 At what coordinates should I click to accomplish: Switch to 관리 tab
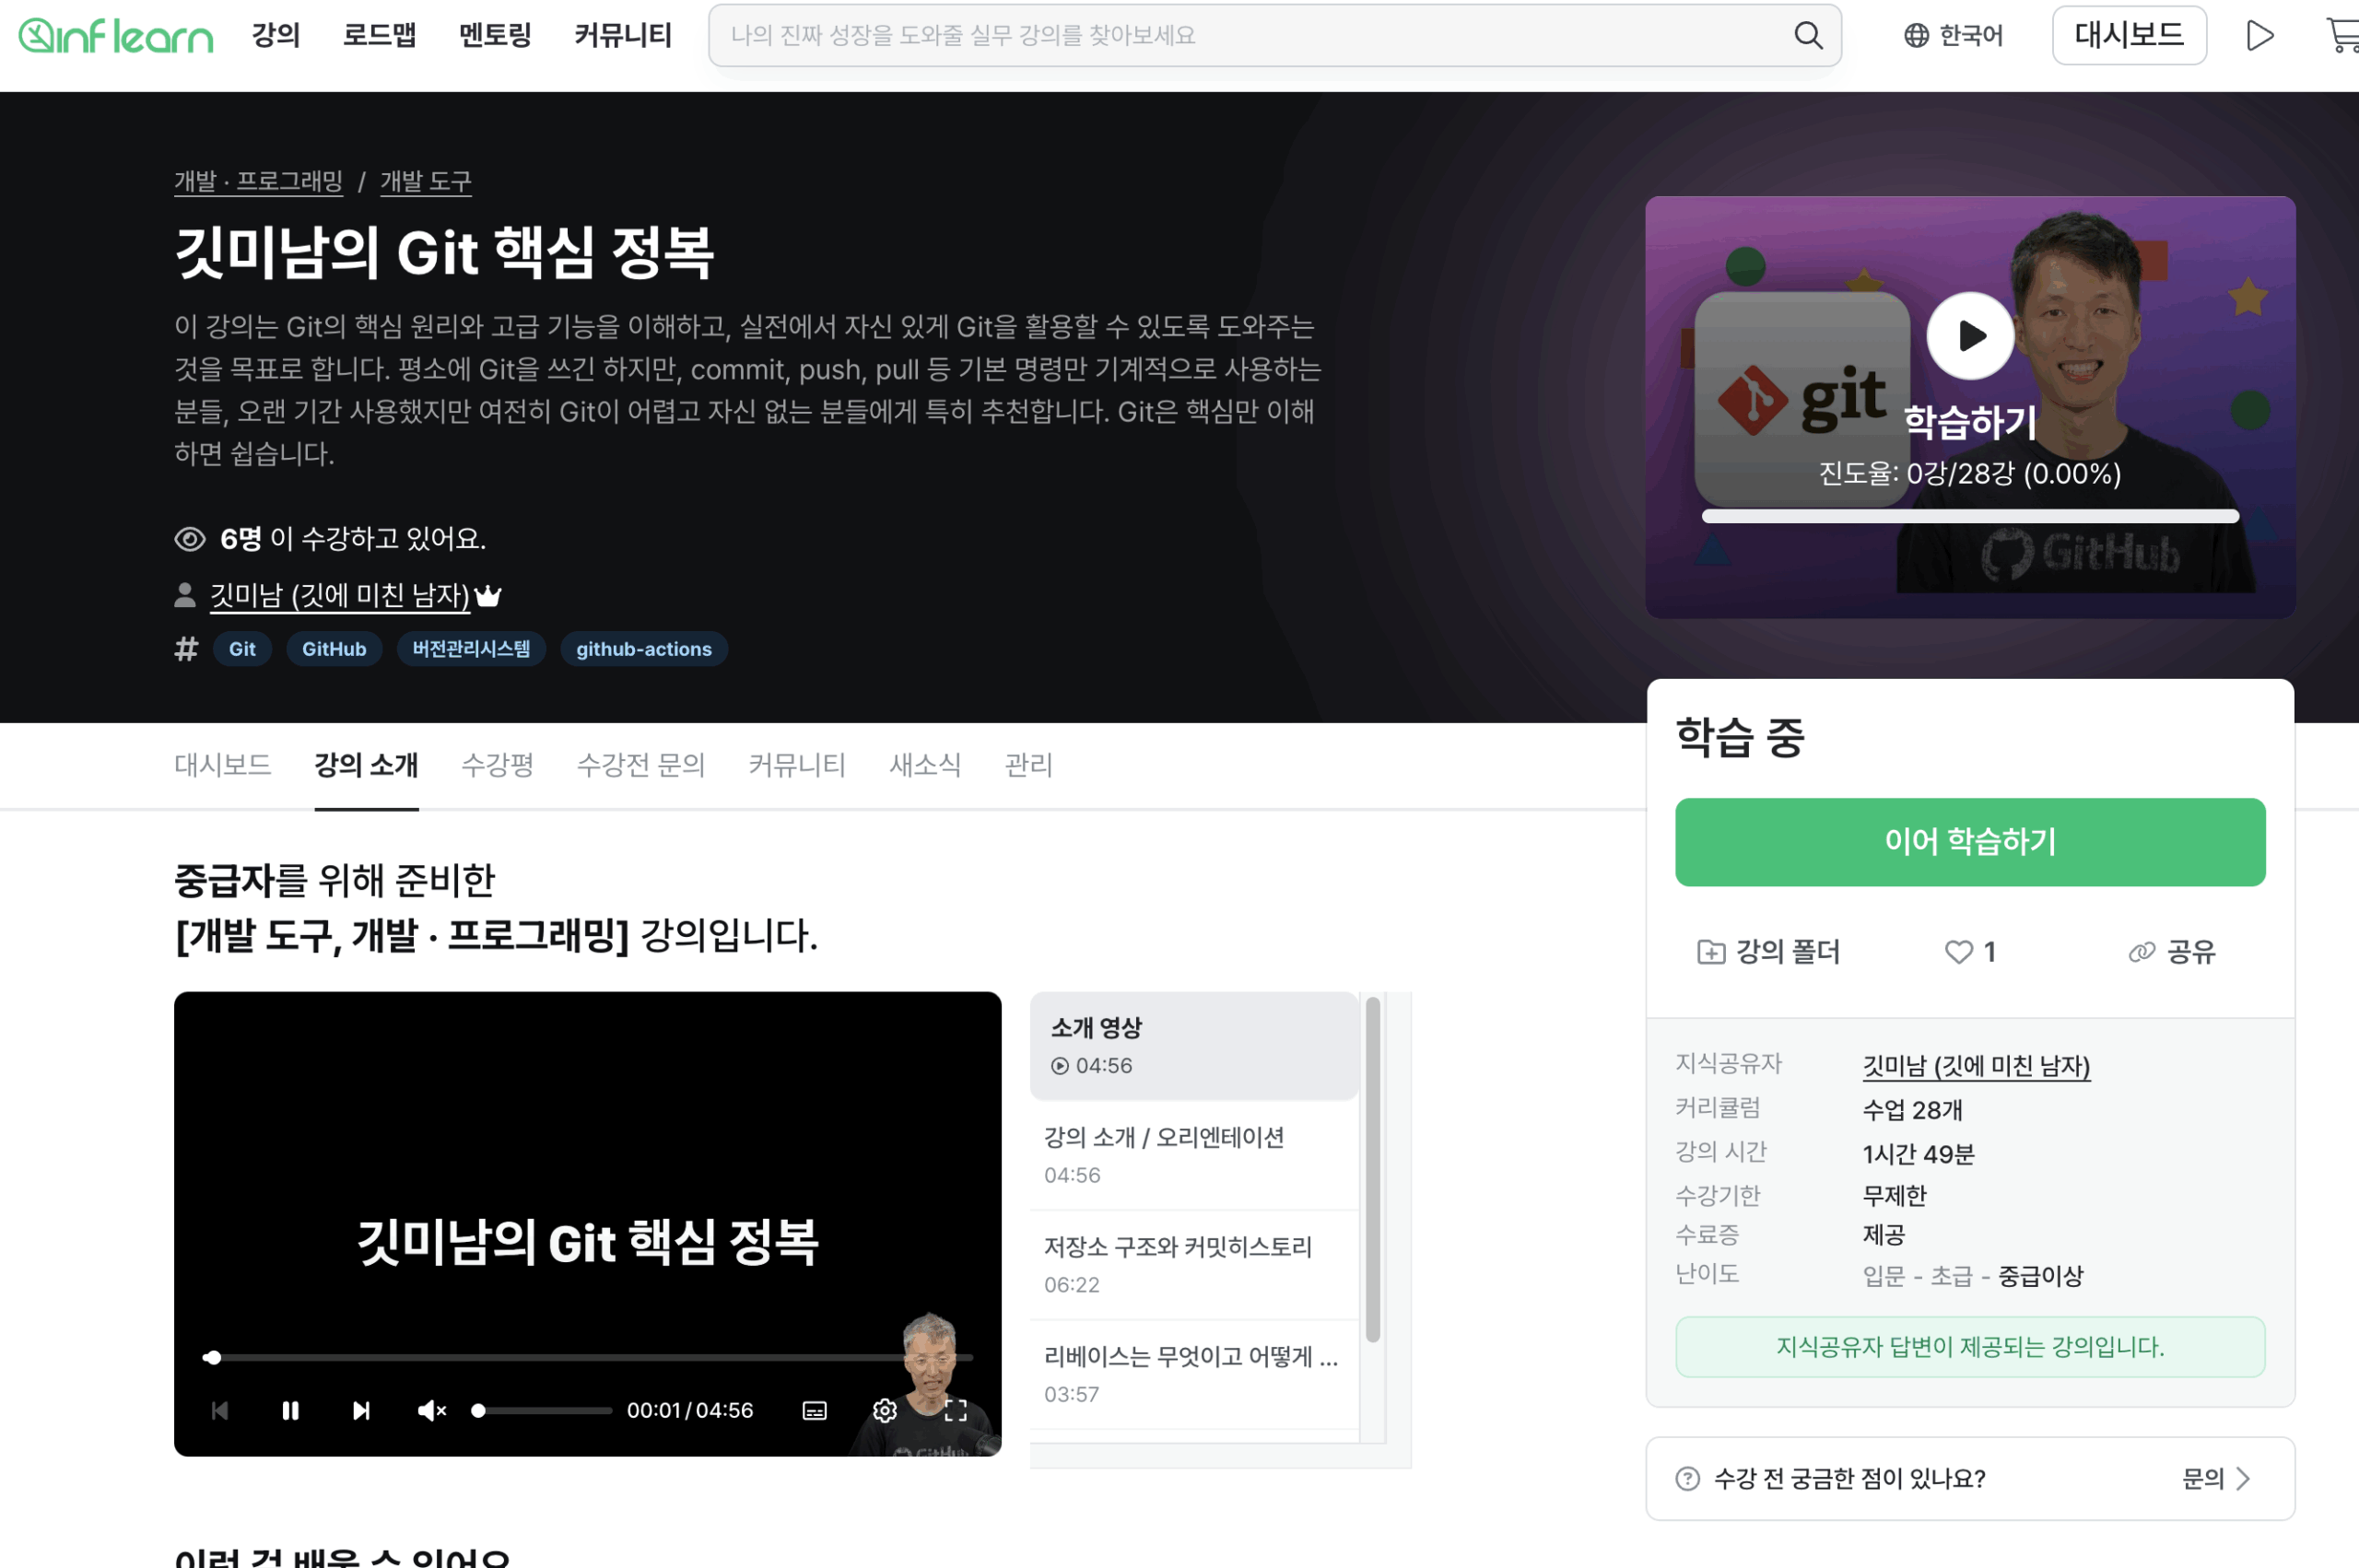click(x=1028, y=765)
